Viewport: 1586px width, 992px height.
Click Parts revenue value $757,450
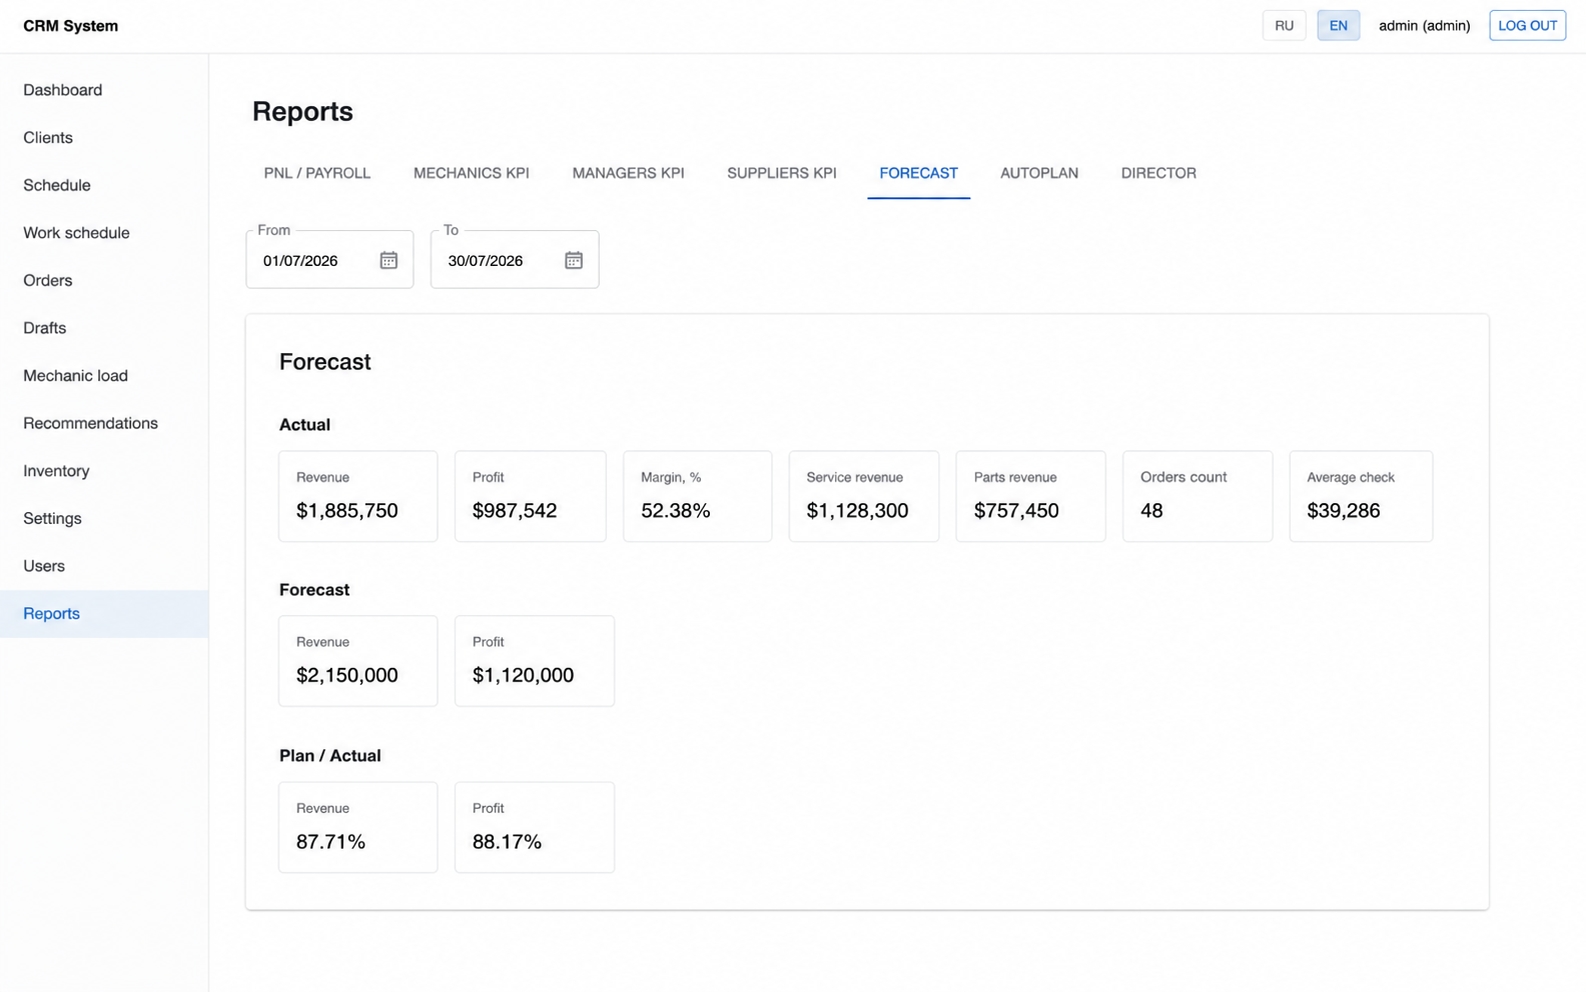[1016, 511]
